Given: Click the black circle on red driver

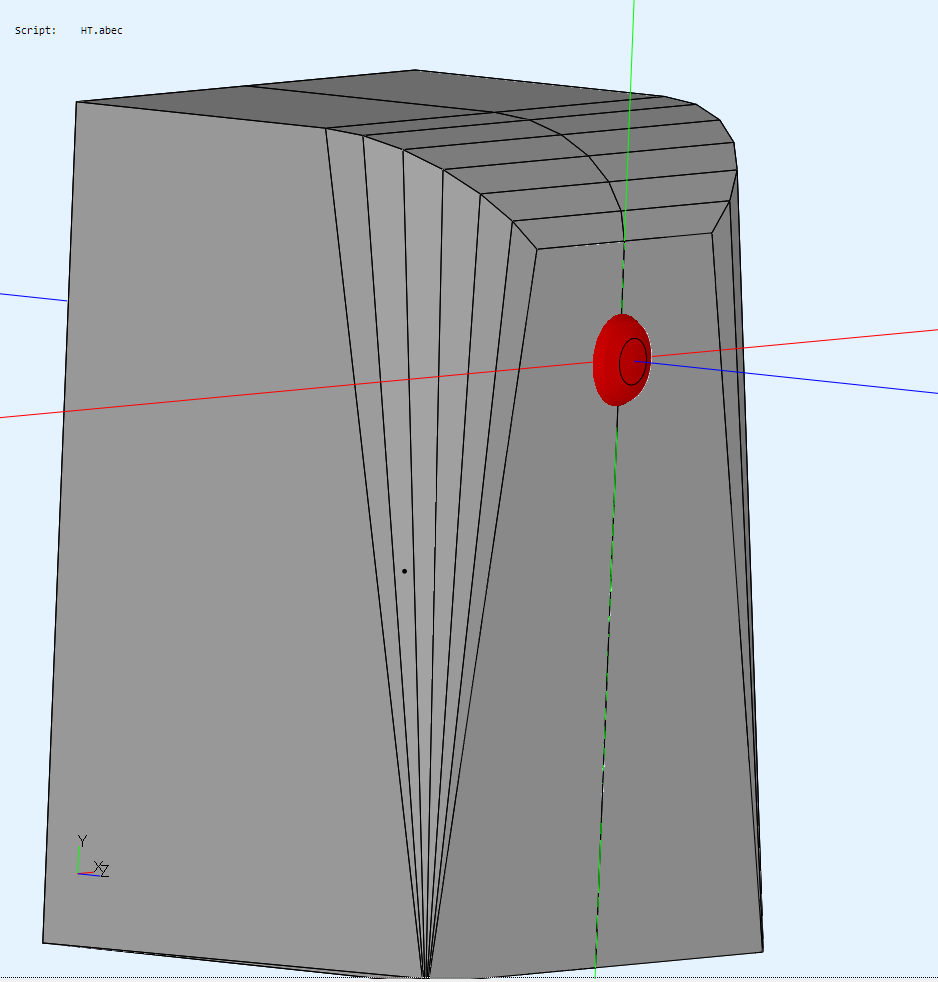Looking at the screenshot, I should click(x=633, y=361).
